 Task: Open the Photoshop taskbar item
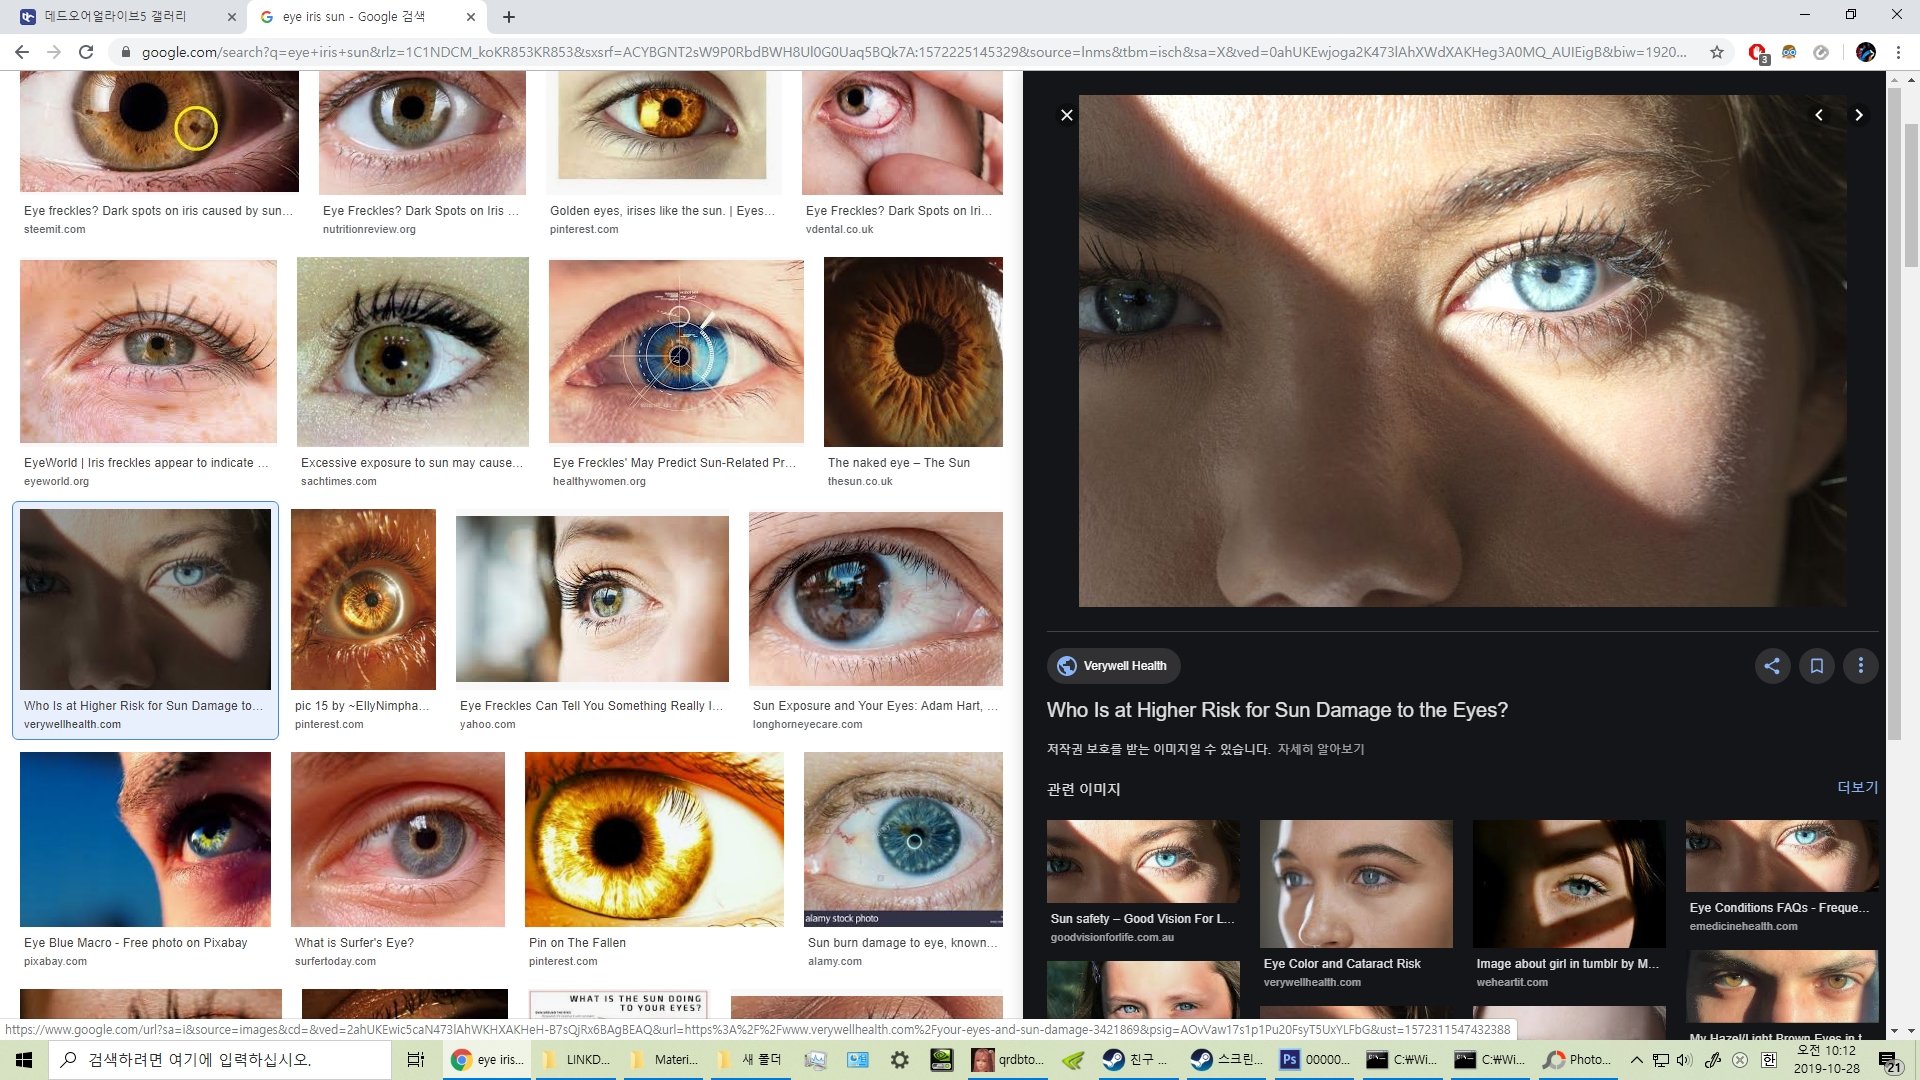(x=1315, y=1060)
